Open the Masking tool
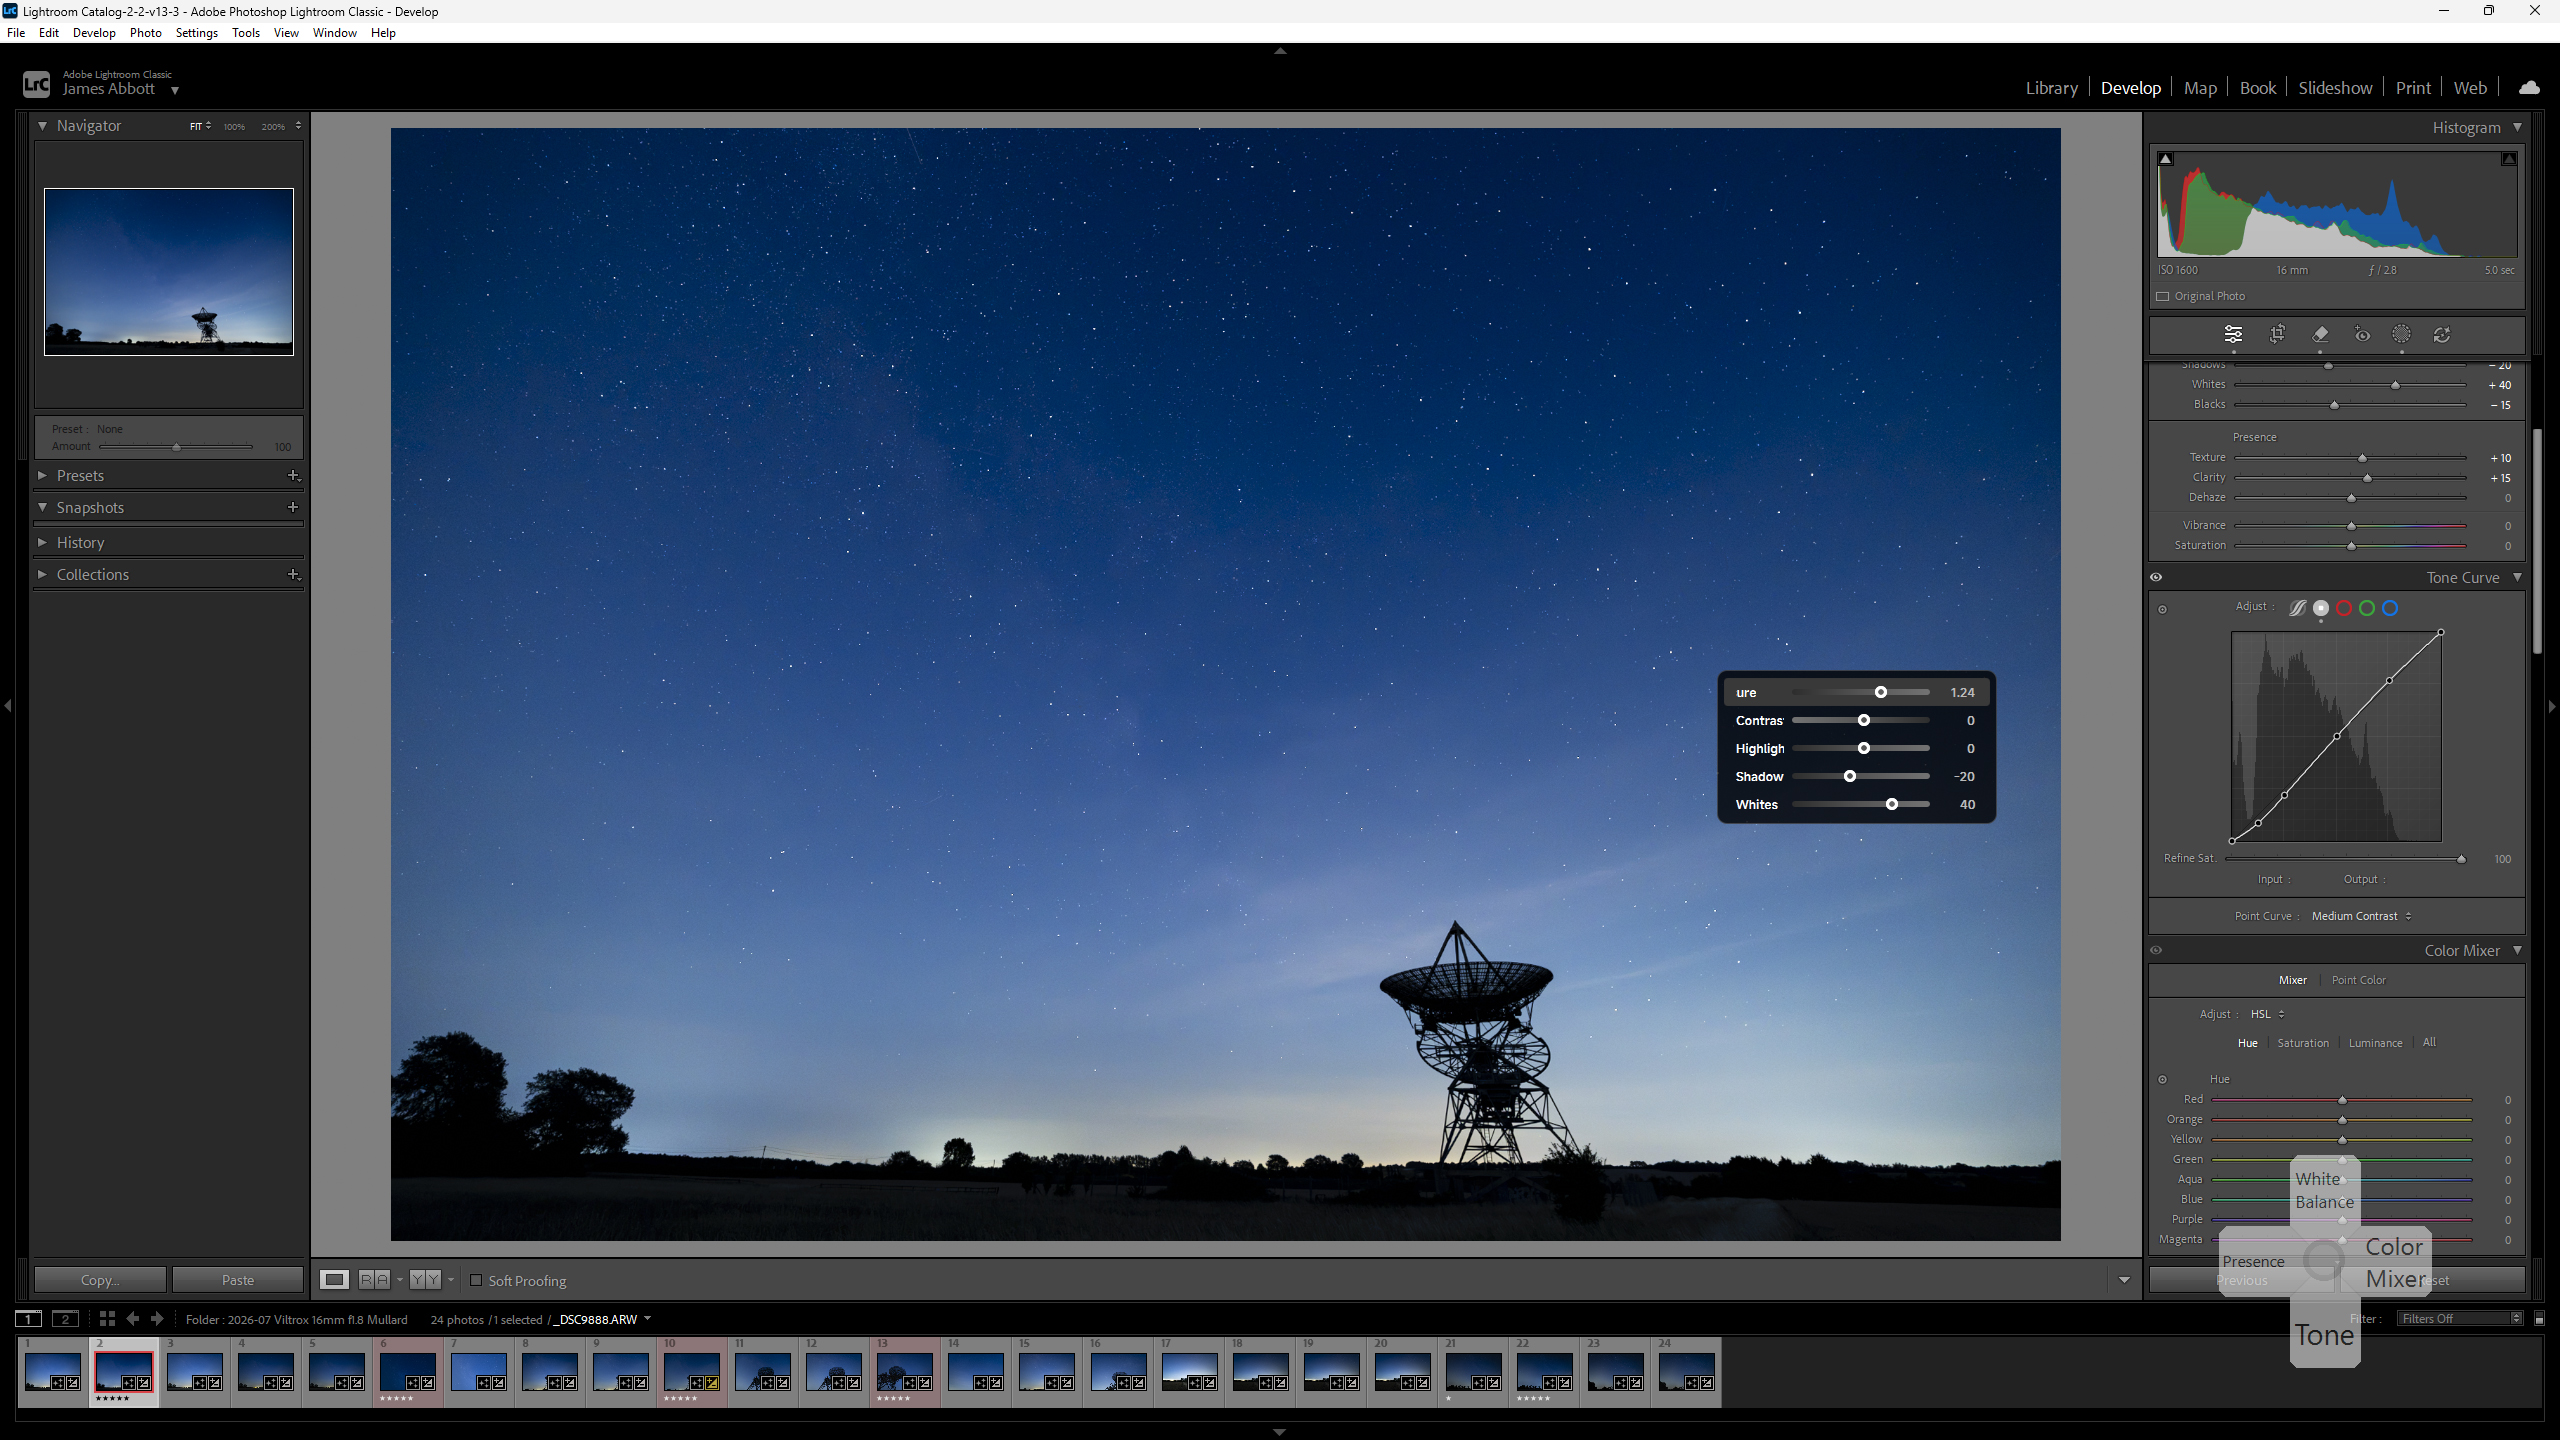This screenshot has height=1440, width=2560. (x=2401, y=335)
